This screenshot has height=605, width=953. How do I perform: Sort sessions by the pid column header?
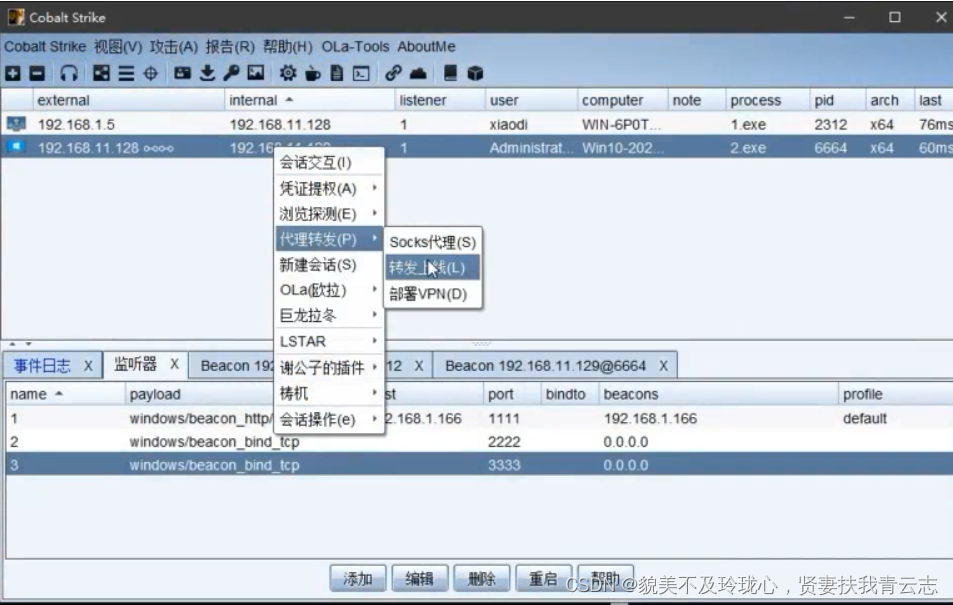[837, 100]
